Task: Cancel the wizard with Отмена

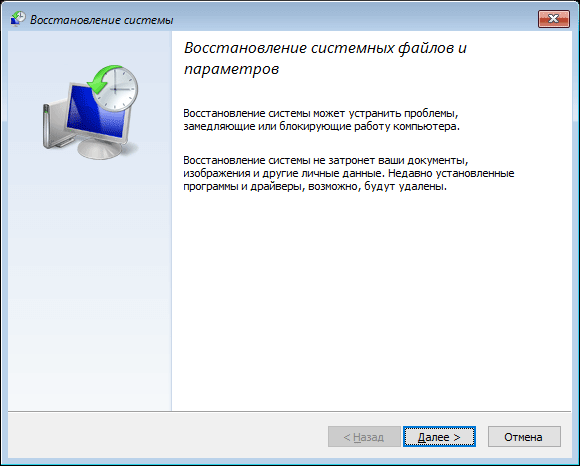Action: [x=524, y=437]
